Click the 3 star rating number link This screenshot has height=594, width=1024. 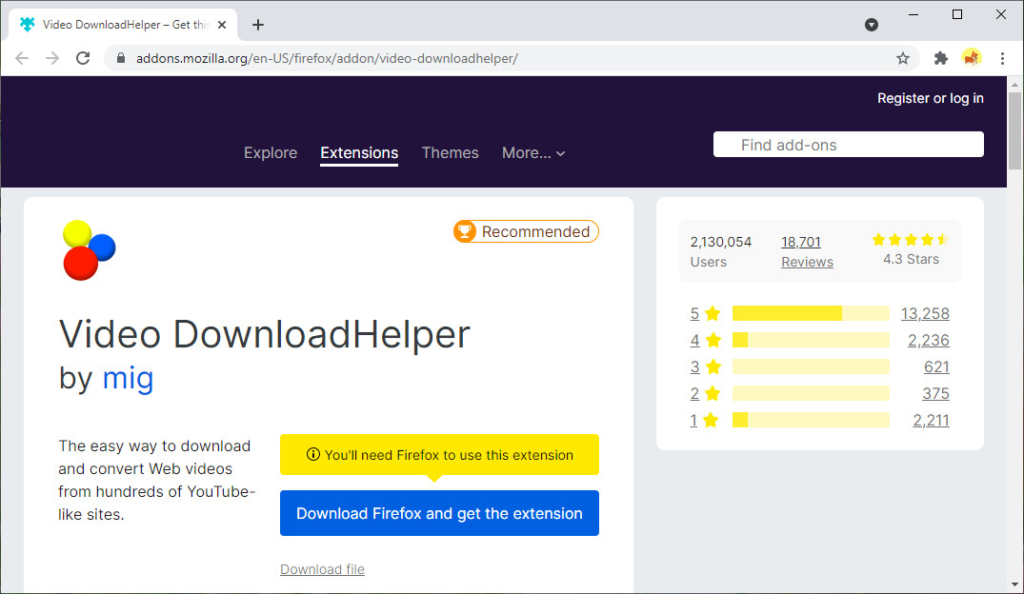point(694,367)
